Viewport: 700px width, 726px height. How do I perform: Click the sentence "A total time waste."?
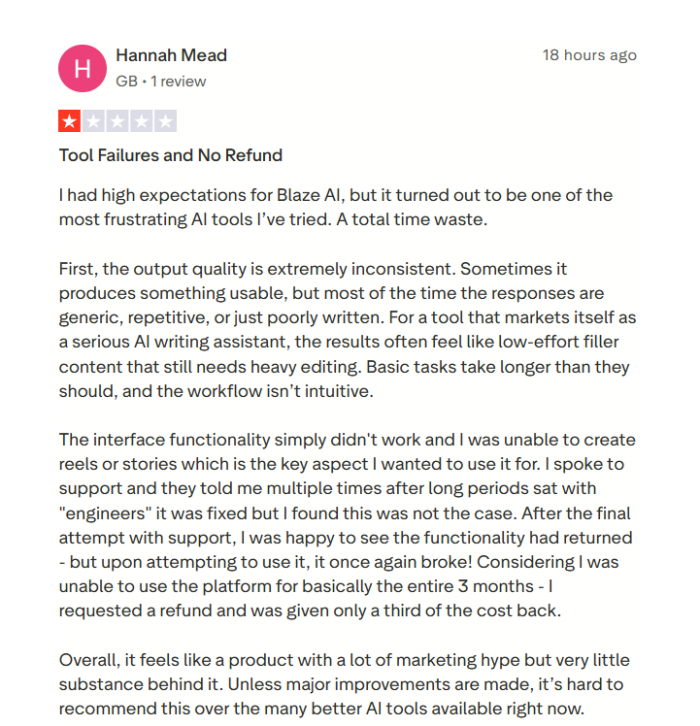[435, 220]
